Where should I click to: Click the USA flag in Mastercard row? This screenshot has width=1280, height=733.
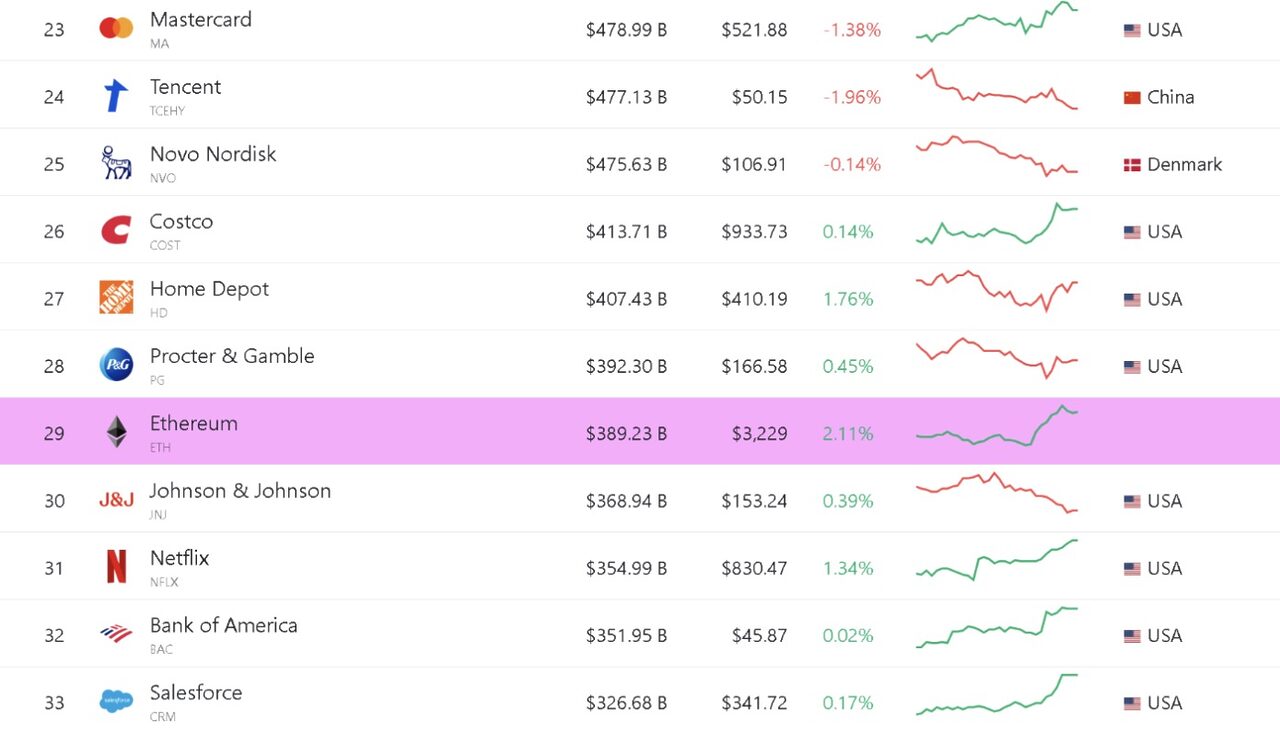(1132, 31)
